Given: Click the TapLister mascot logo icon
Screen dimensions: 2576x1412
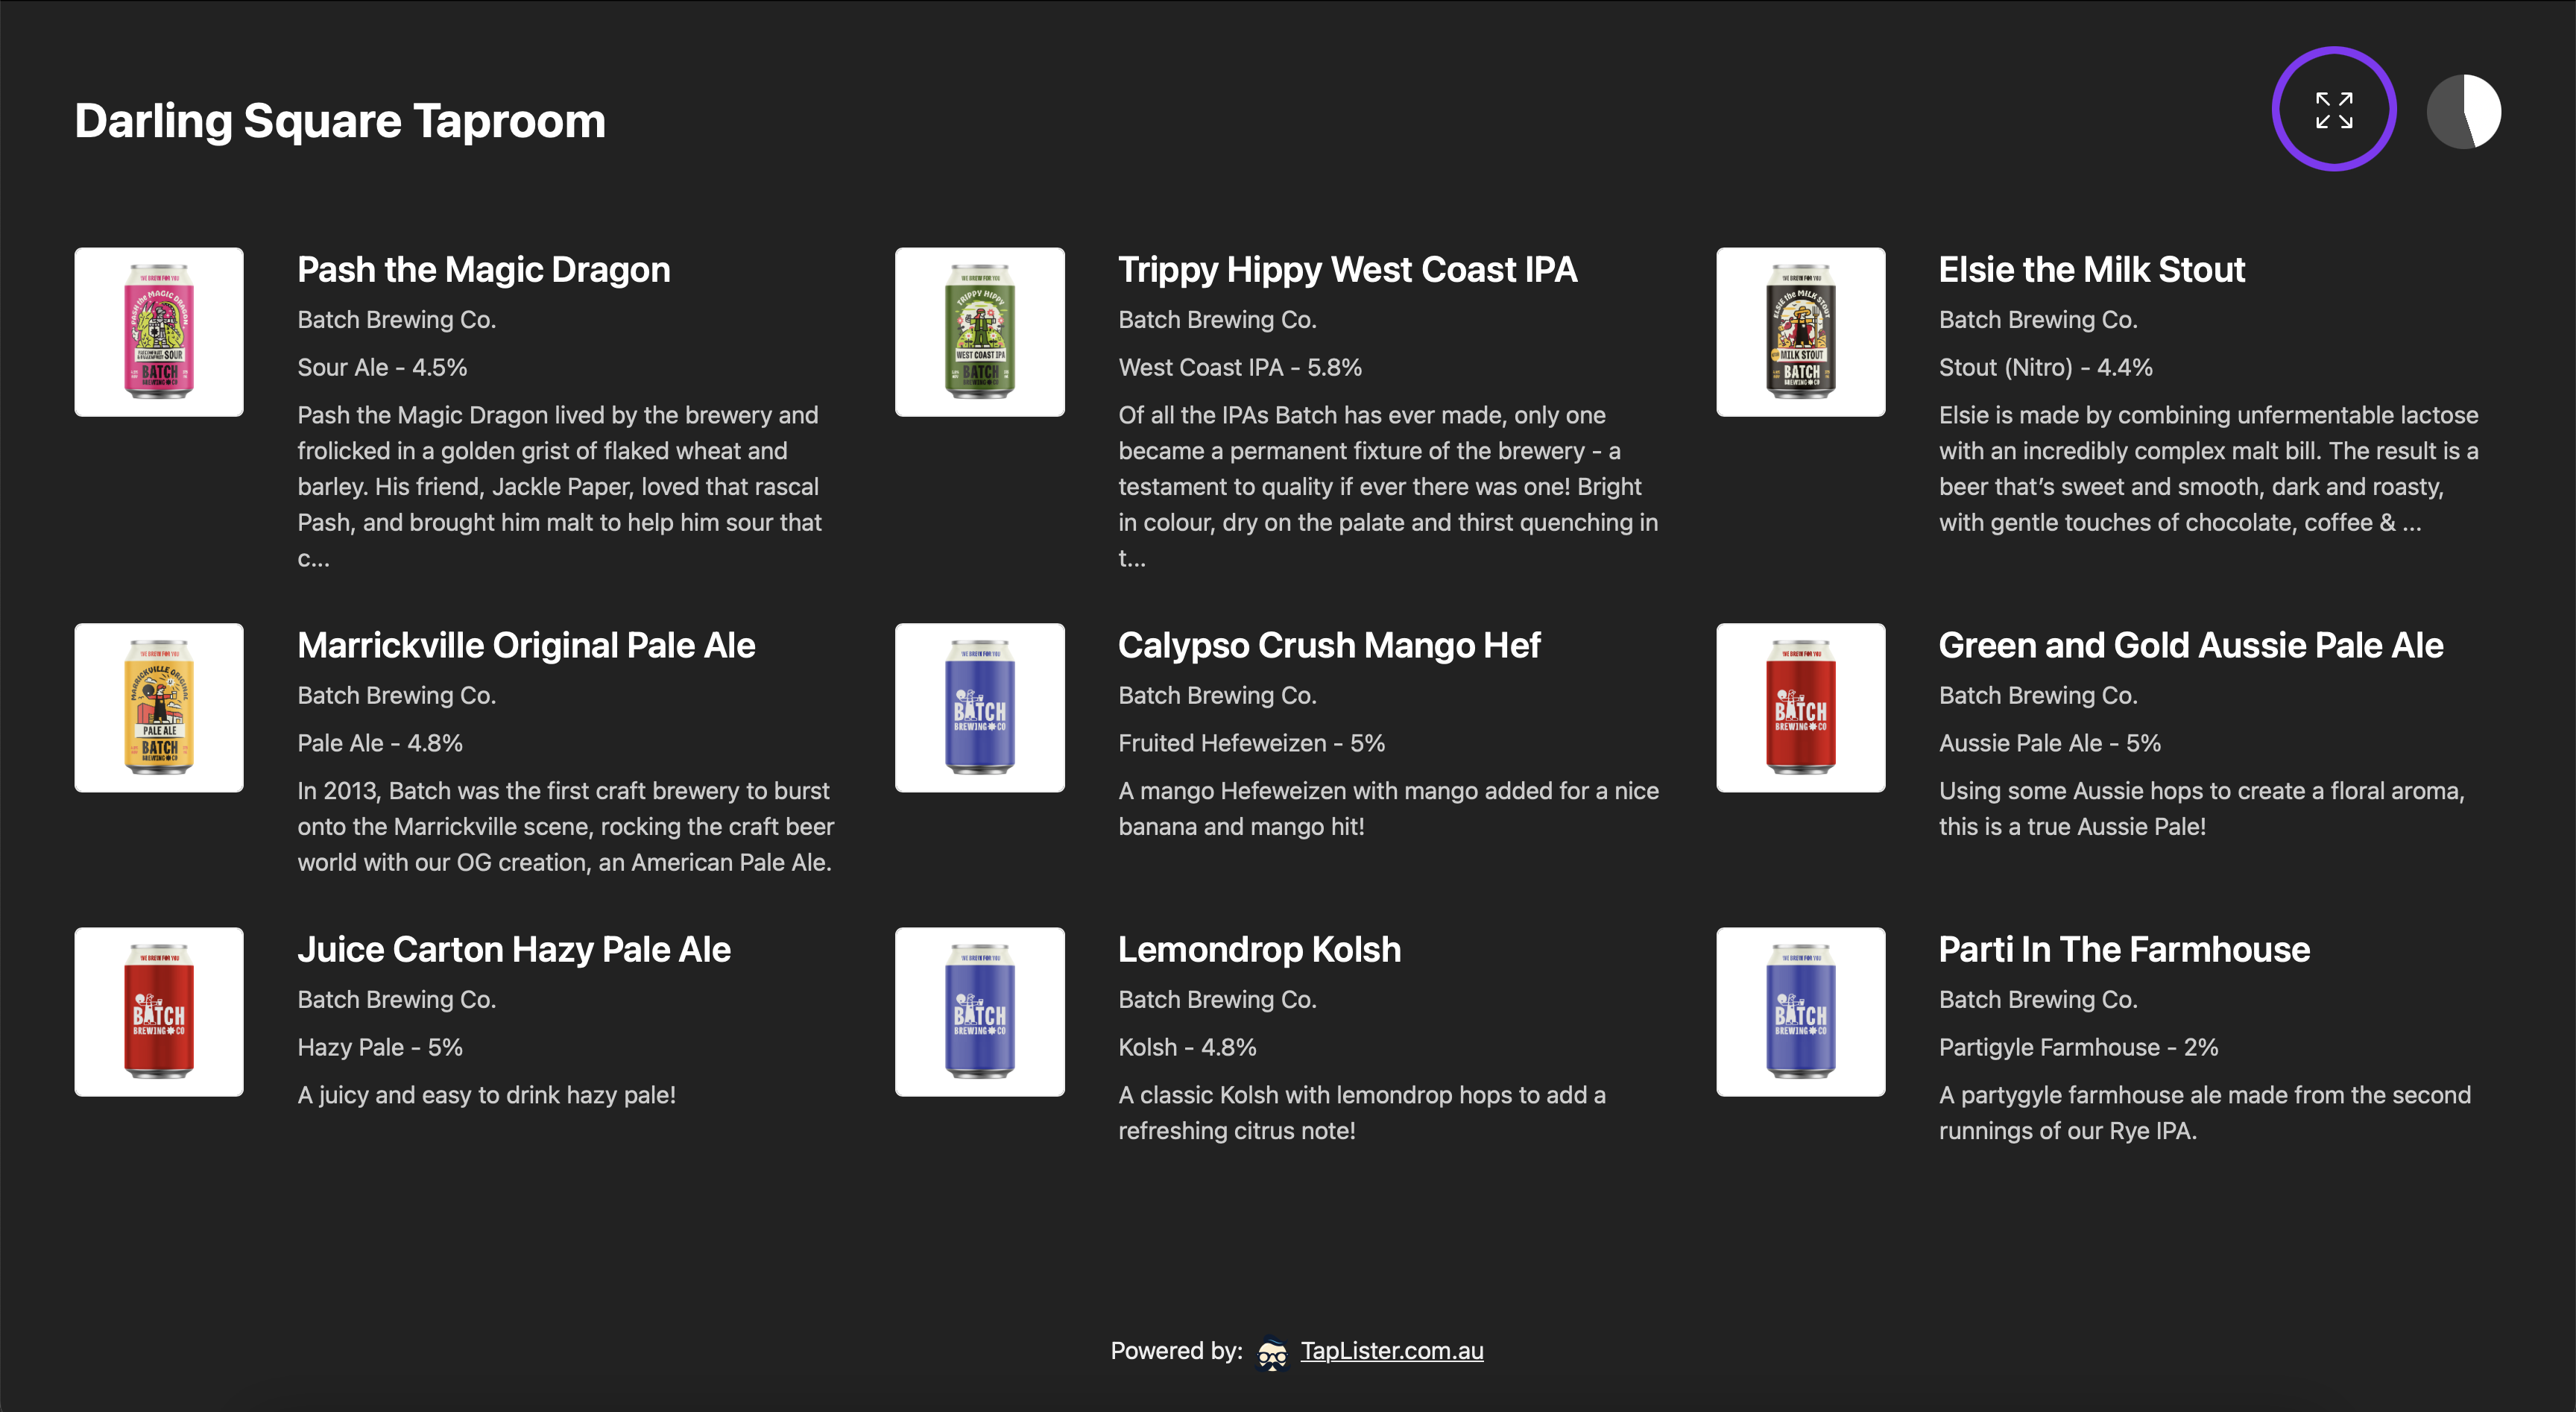Looking at the screenshot, I should 1272,1352.
